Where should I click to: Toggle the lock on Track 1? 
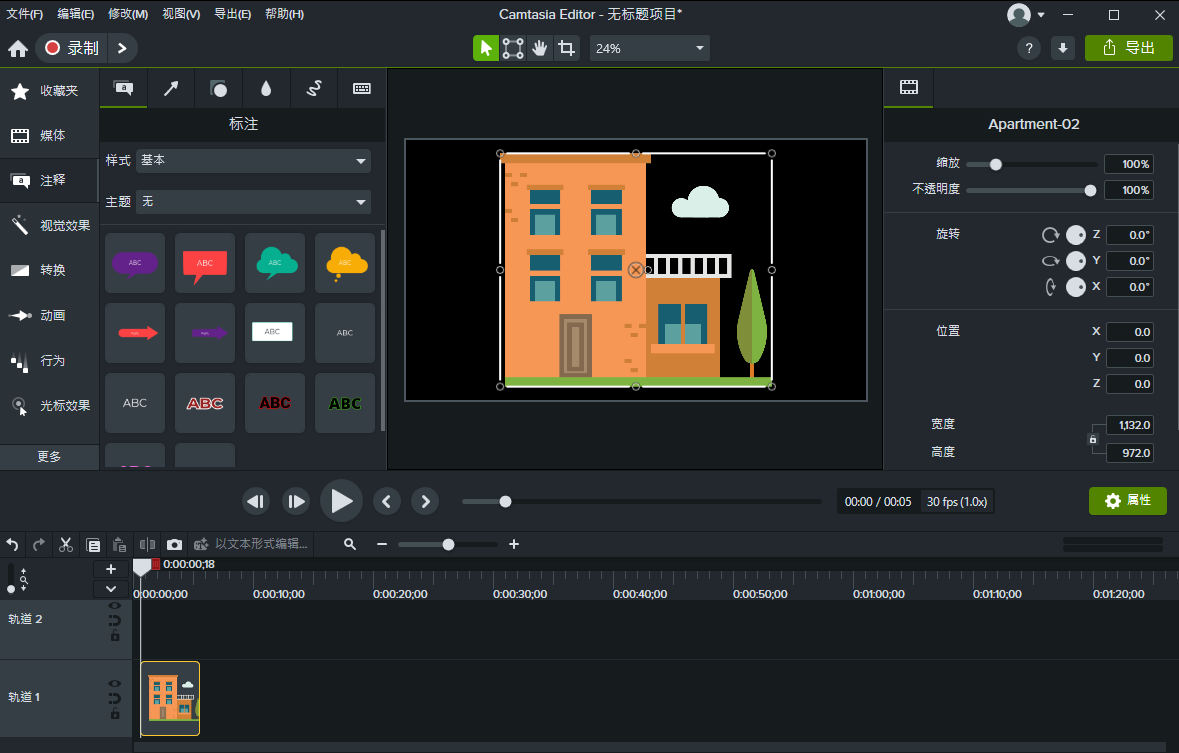click(x=115, y=714)
